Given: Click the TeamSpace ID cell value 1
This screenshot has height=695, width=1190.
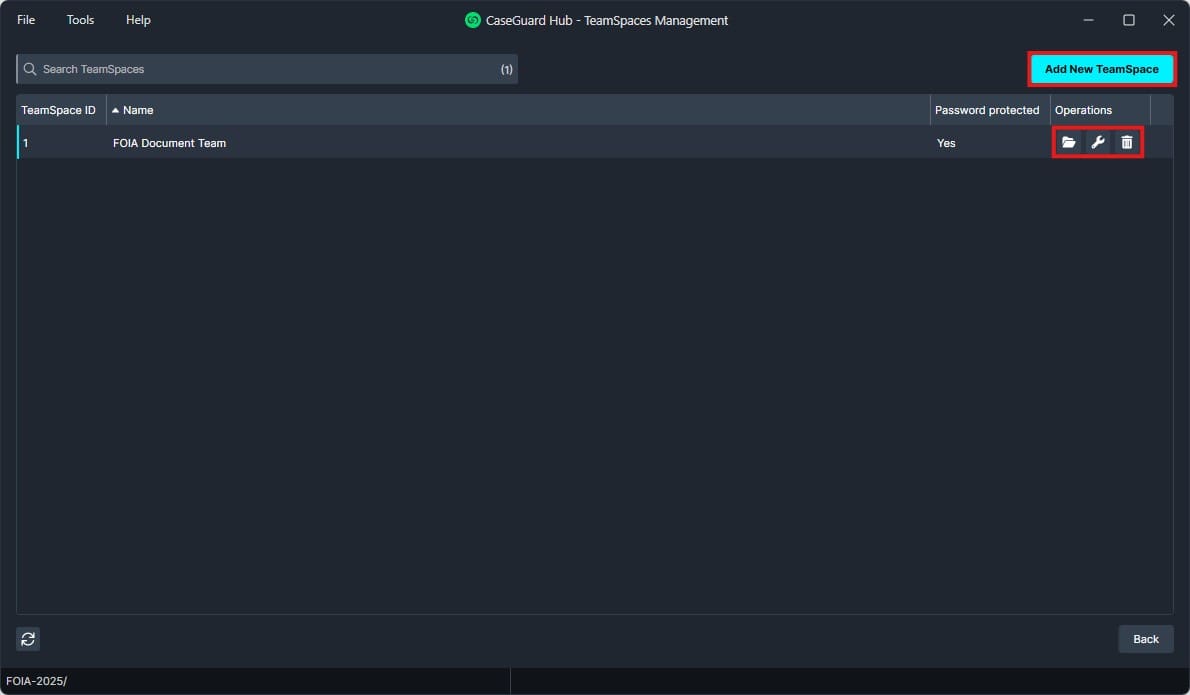Looking at the screenshot, I should point(25,143).
